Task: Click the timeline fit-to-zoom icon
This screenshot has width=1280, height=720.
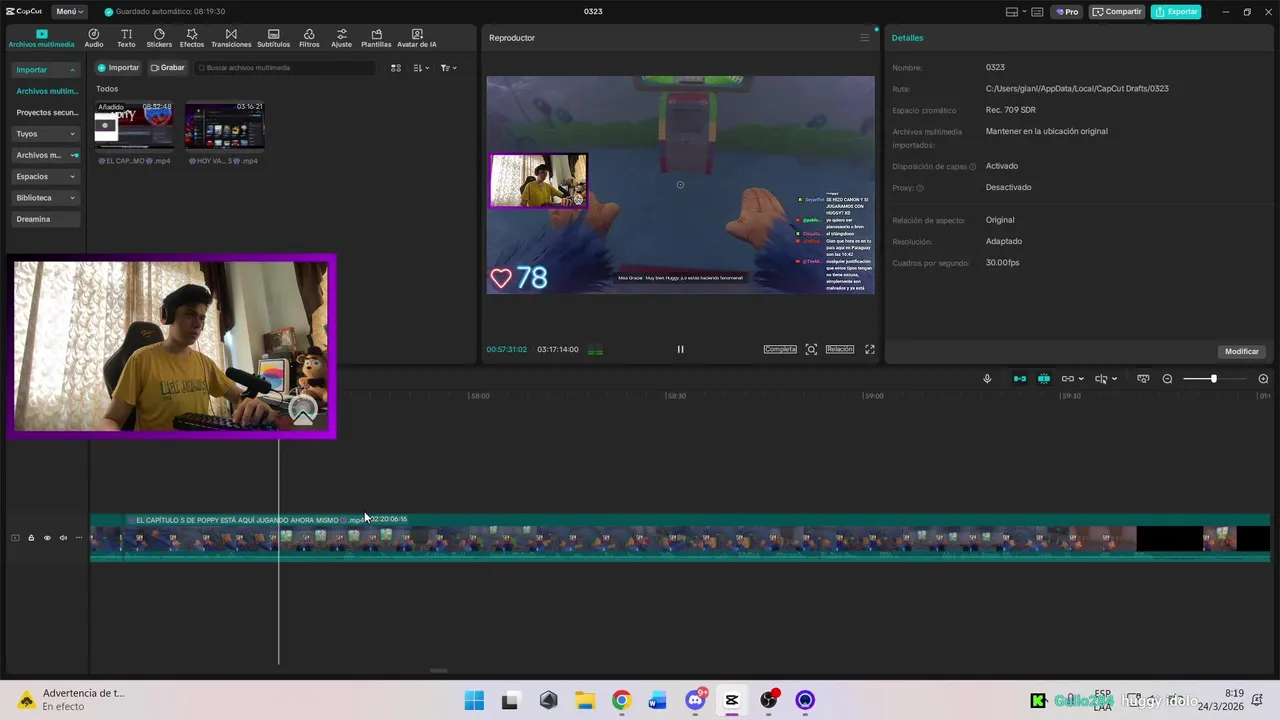Action: (1143, 379)
